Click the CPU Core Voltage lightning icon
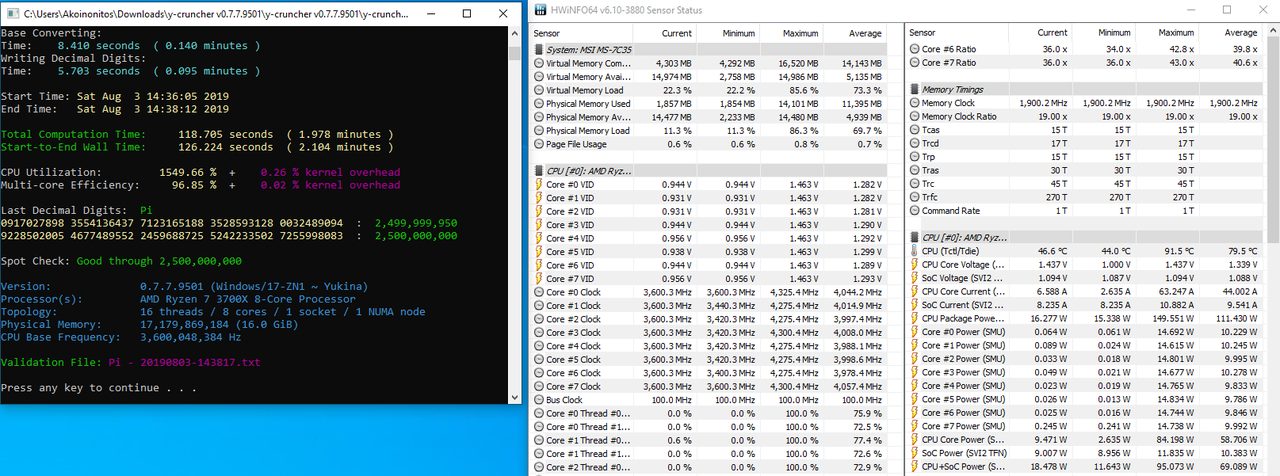1280x476 pixels. coord(914,265)
